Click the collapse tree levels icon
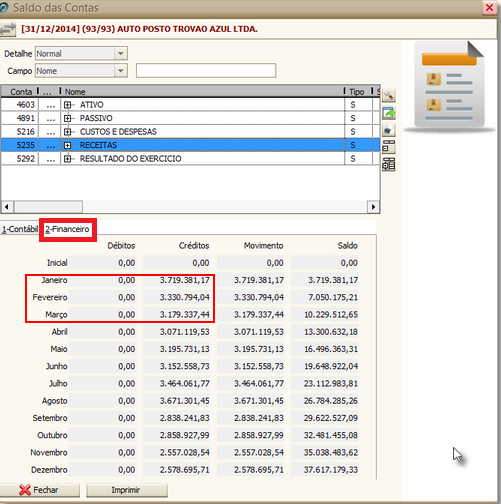The height and width of the screenshot is (504, 501). [x=389, y=147]
